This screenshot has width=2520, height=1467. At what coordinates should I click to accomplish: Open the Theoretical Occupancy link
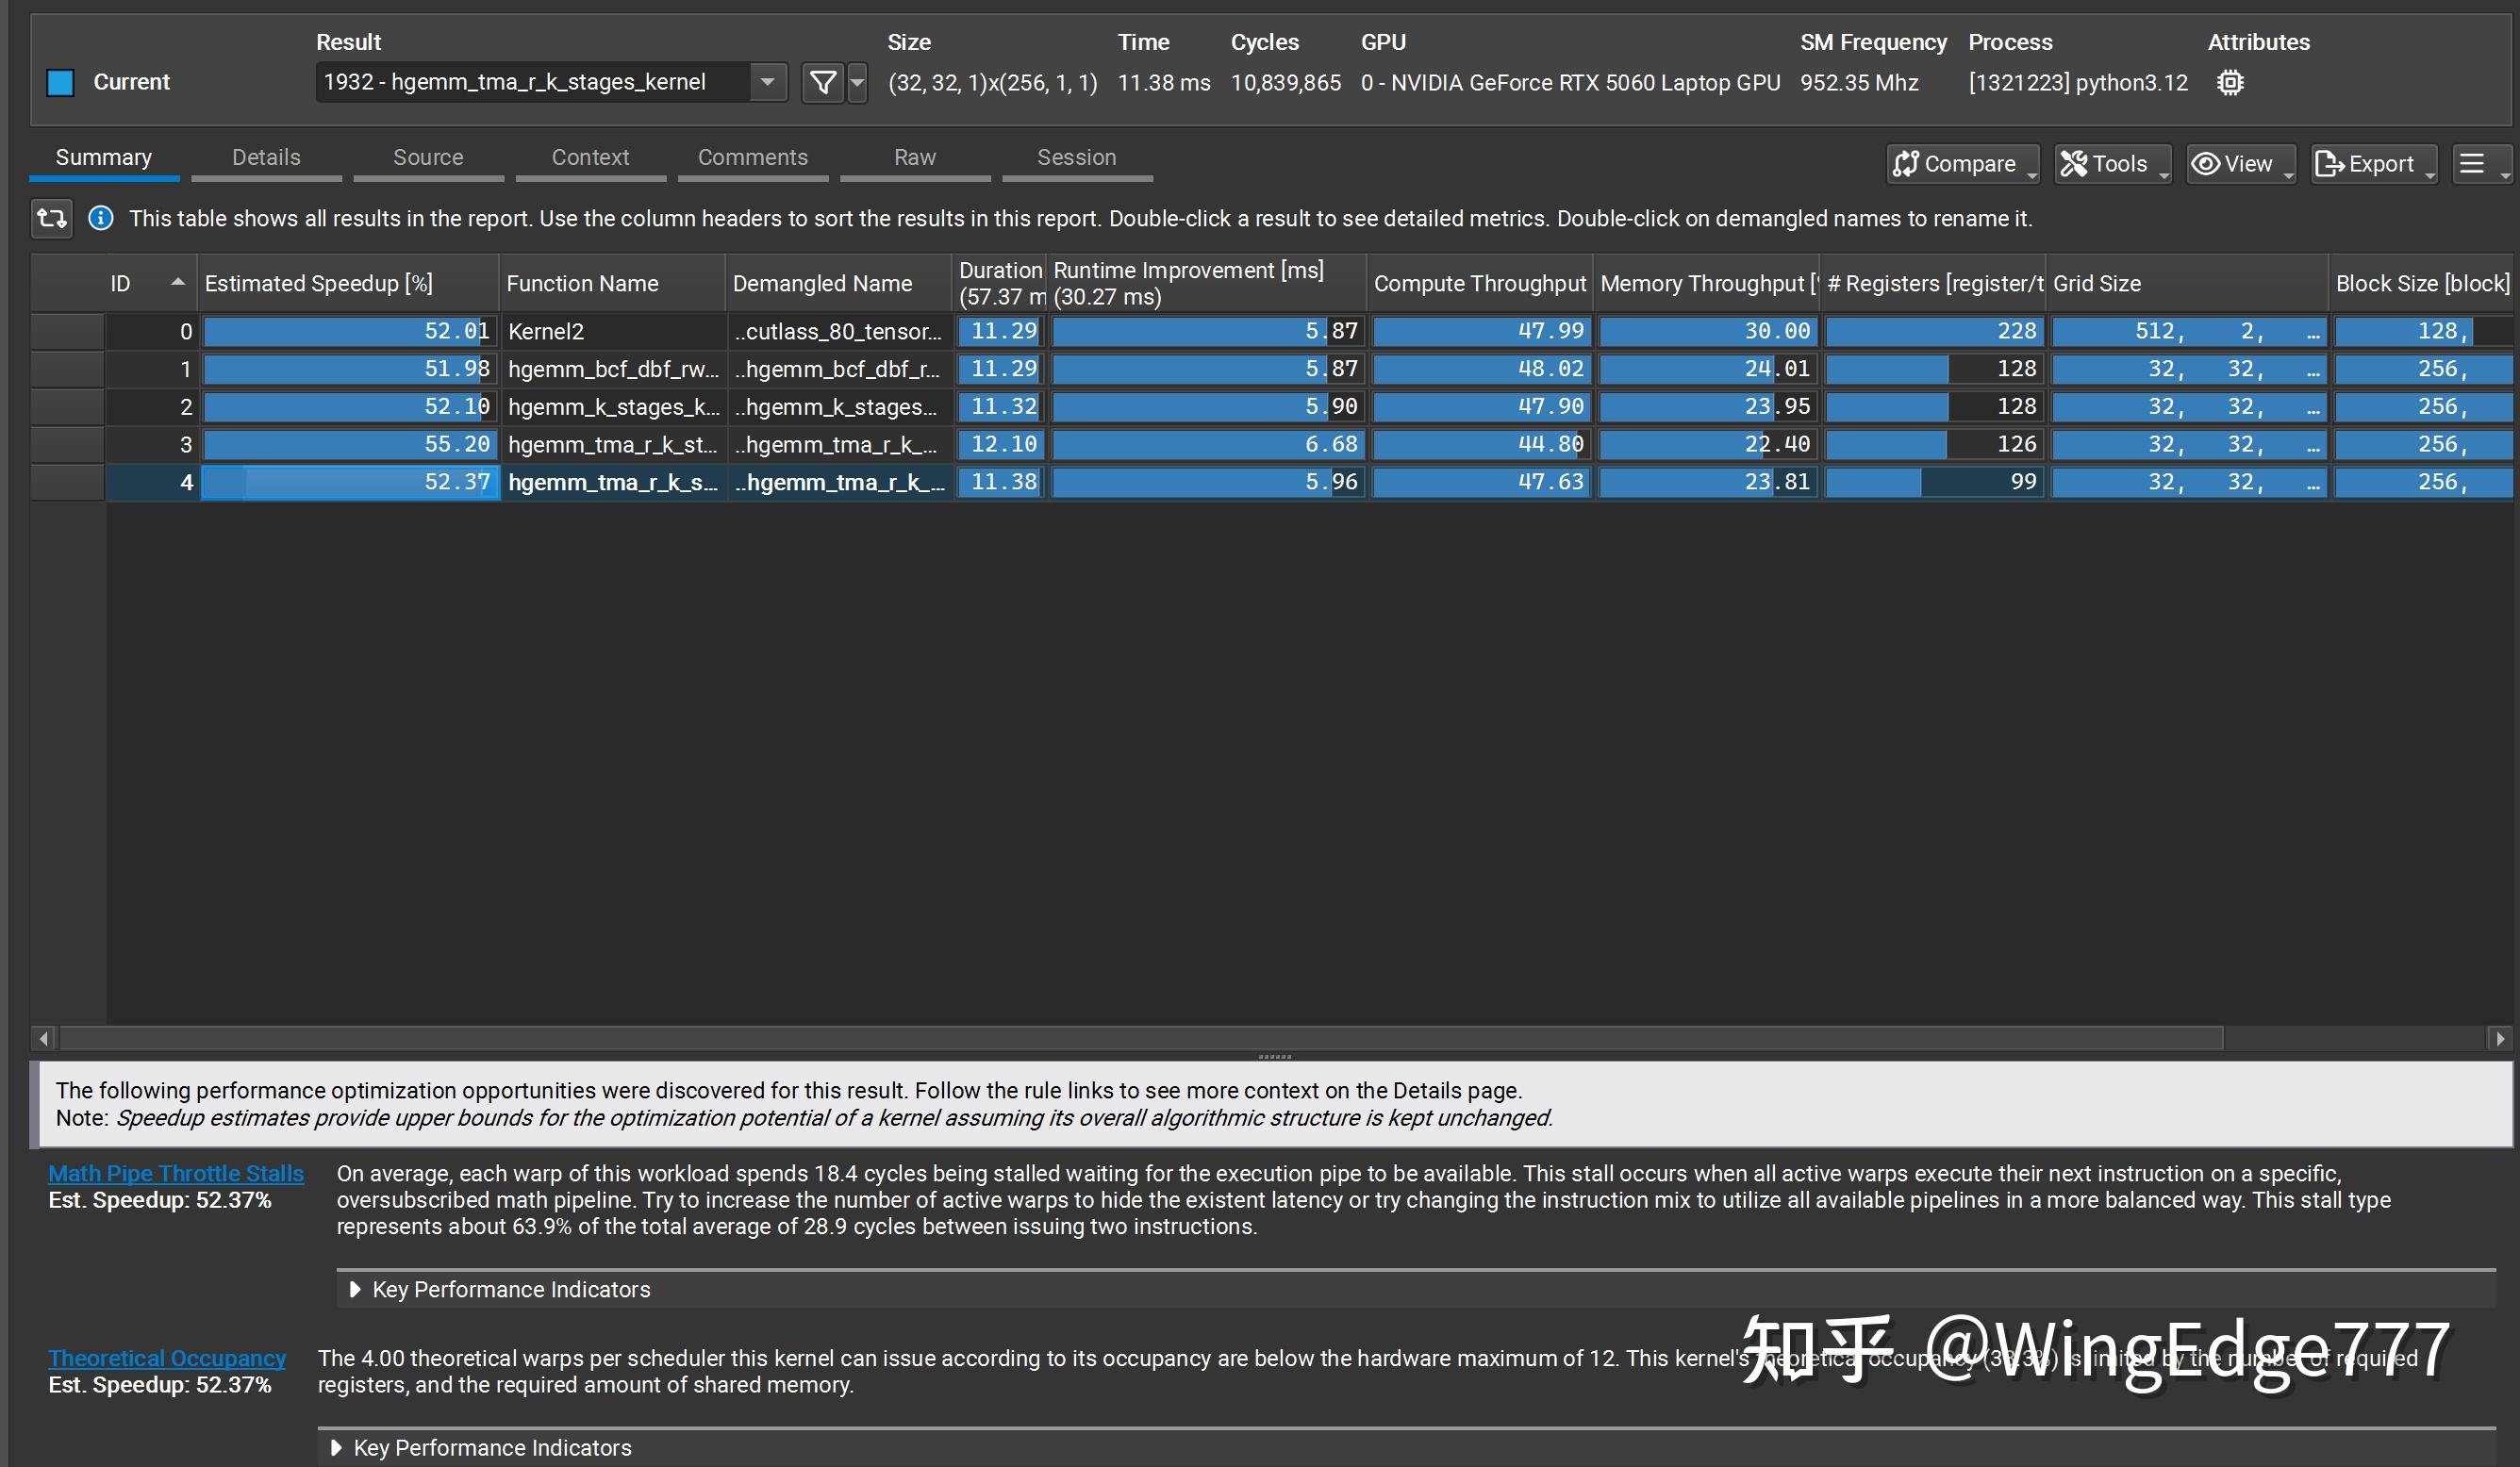point(167,1358)
